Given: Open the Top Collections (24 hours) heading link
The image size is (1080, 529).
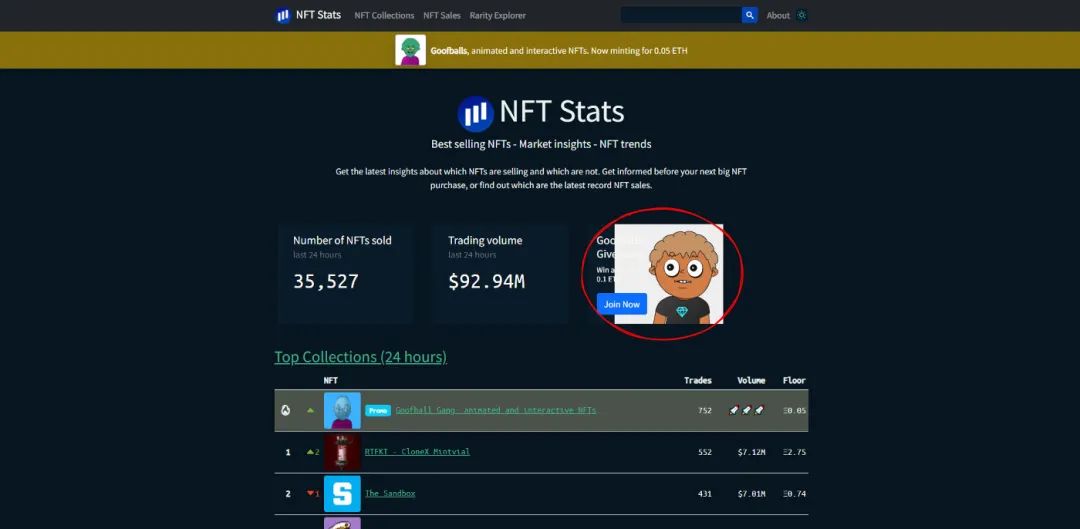Looking at the screenshot, I should coord(360,357).
